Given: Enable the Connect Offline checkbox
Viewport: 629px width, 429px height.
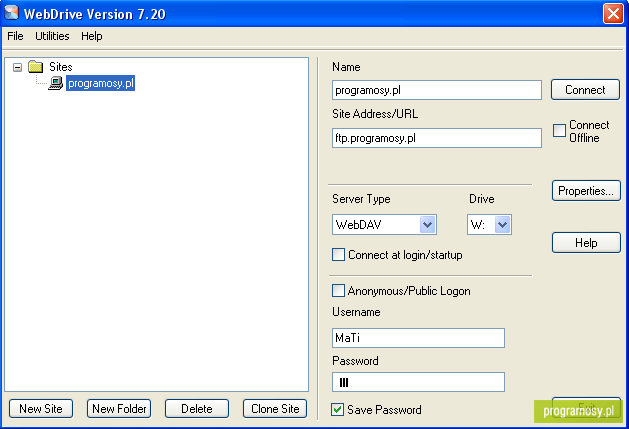Looking at the screenshot, I should [x=560, y=130].
